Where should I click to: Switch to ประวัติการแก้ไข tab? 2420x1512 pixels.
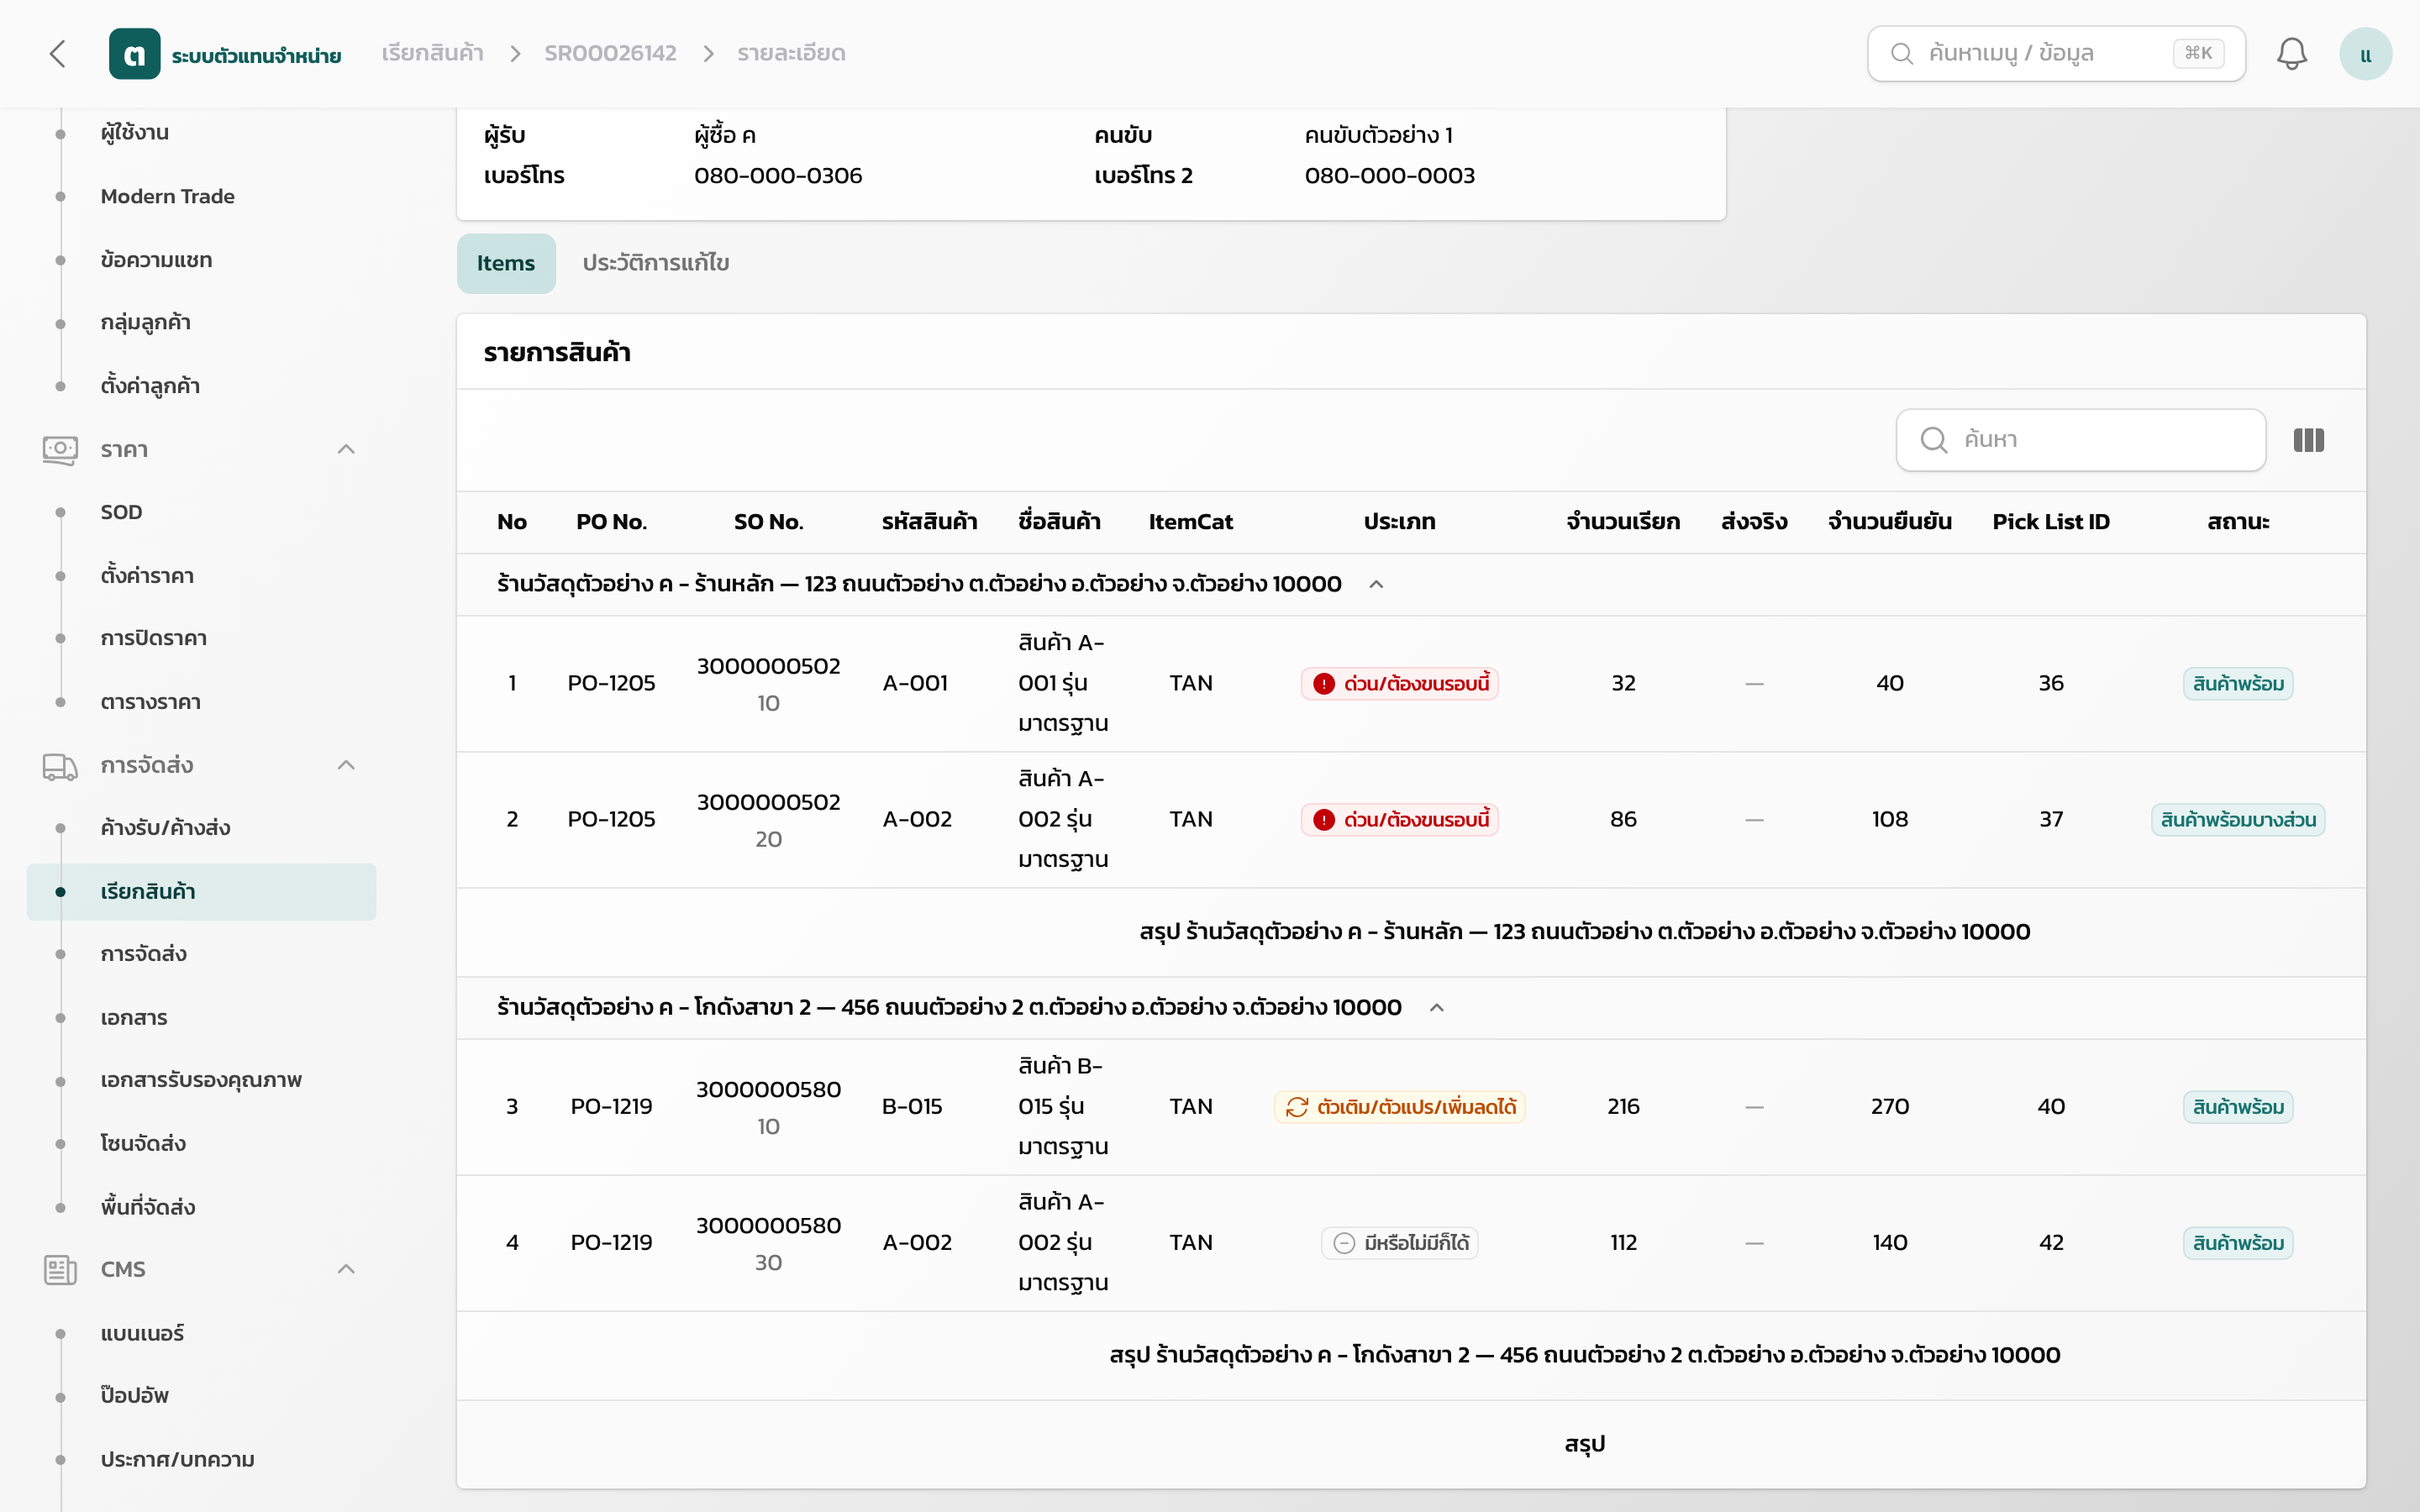(x=656, y=263)
